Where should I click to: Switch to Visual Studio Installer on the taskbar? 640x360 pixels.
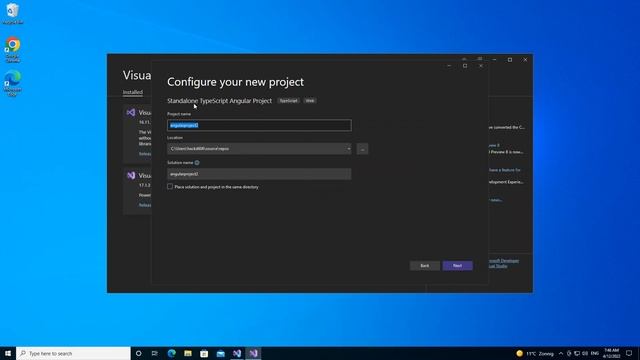[x=237, y=353]
